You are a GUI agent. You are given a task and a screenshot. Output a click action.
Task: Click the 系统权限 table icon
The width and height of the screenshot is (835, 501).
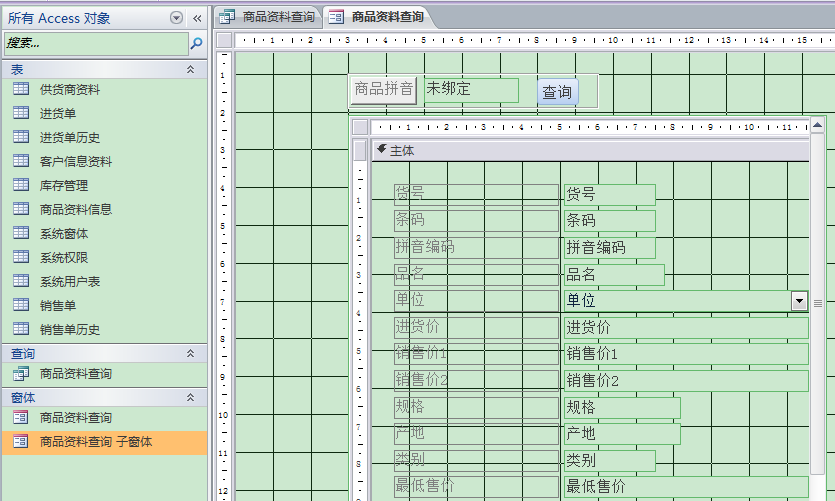click(x=21, y=257)
